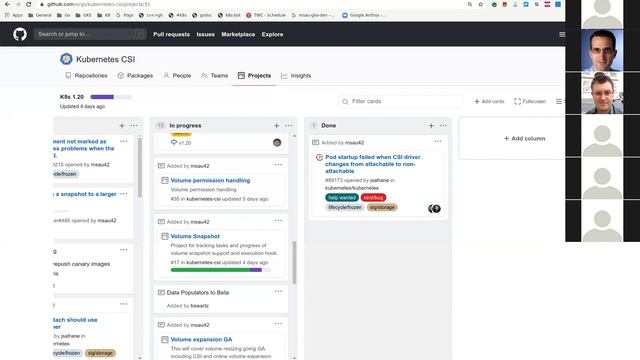
Task: Click Data Populators to Beta note text
Action: click(198, 293)
